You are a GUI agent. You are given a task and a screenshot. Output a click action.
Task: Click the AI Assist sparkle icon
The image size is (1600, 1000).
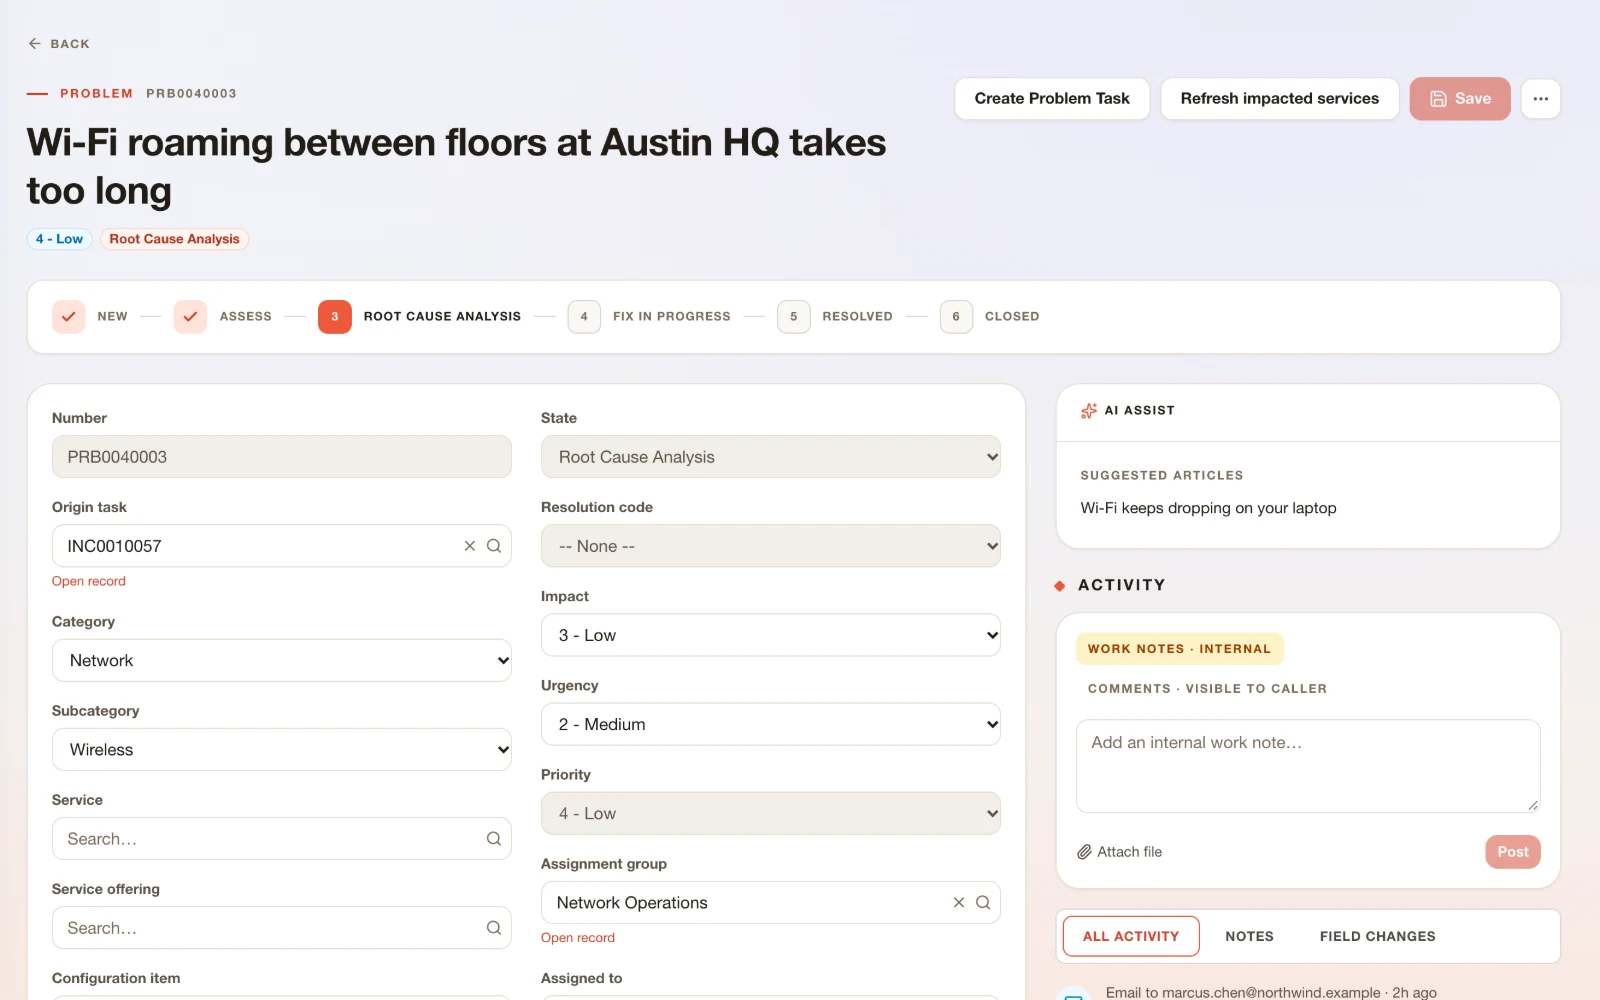click(1089, 411)
